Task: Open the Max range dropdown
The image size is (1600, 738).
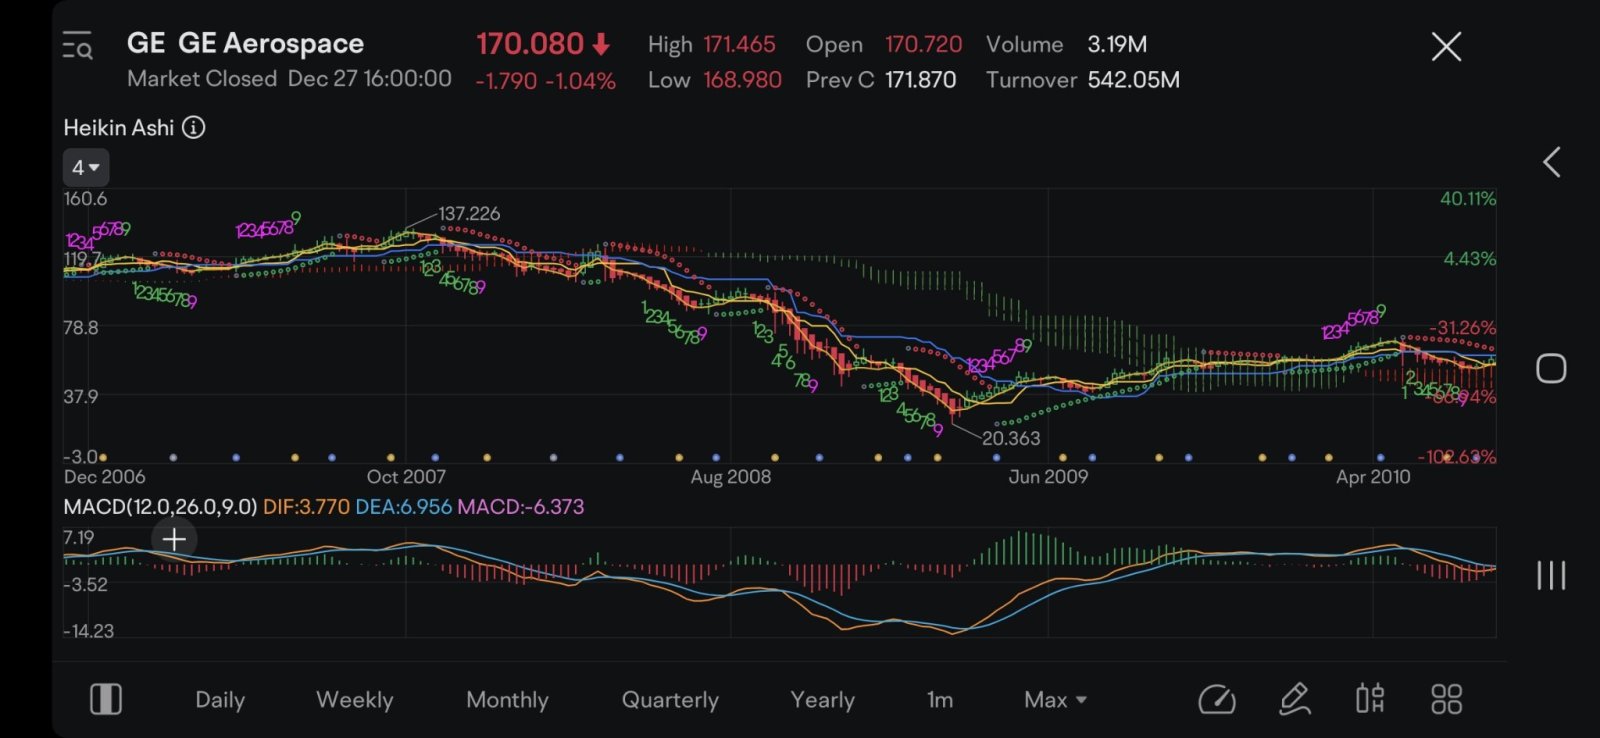Action: (1055, 699)
